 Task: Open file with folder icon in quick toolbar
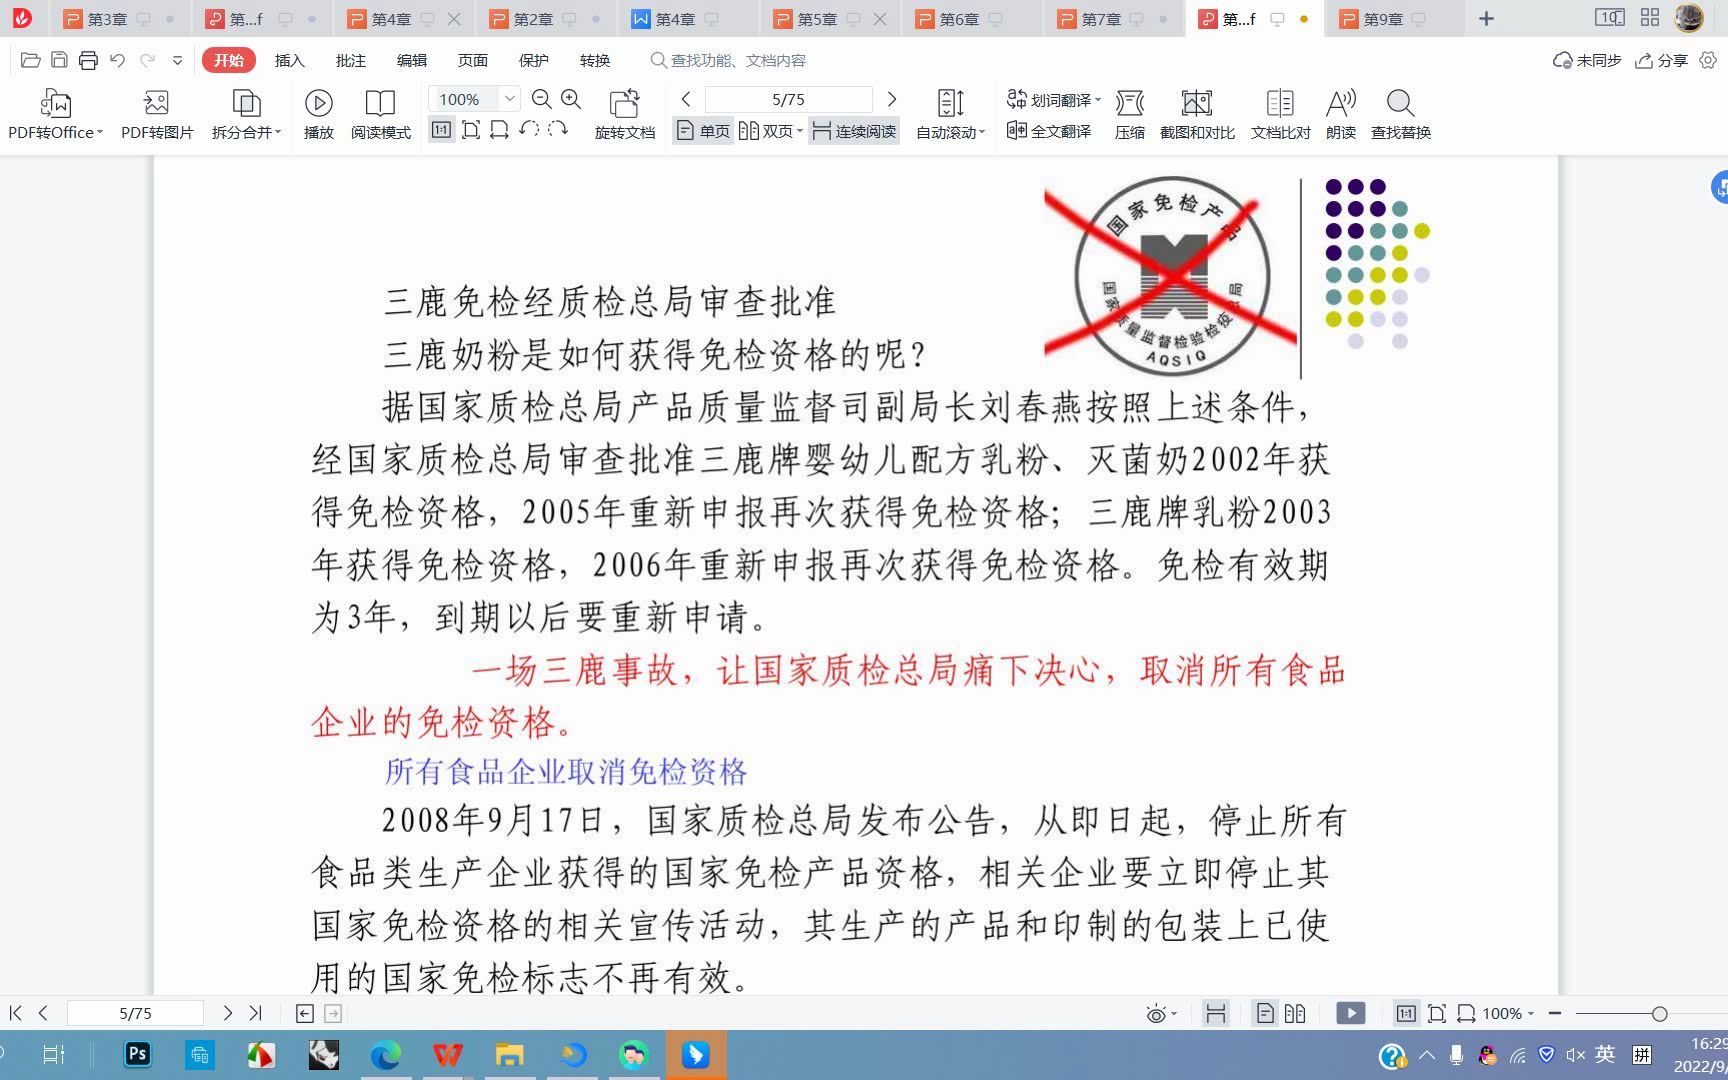tap(31, 60)
